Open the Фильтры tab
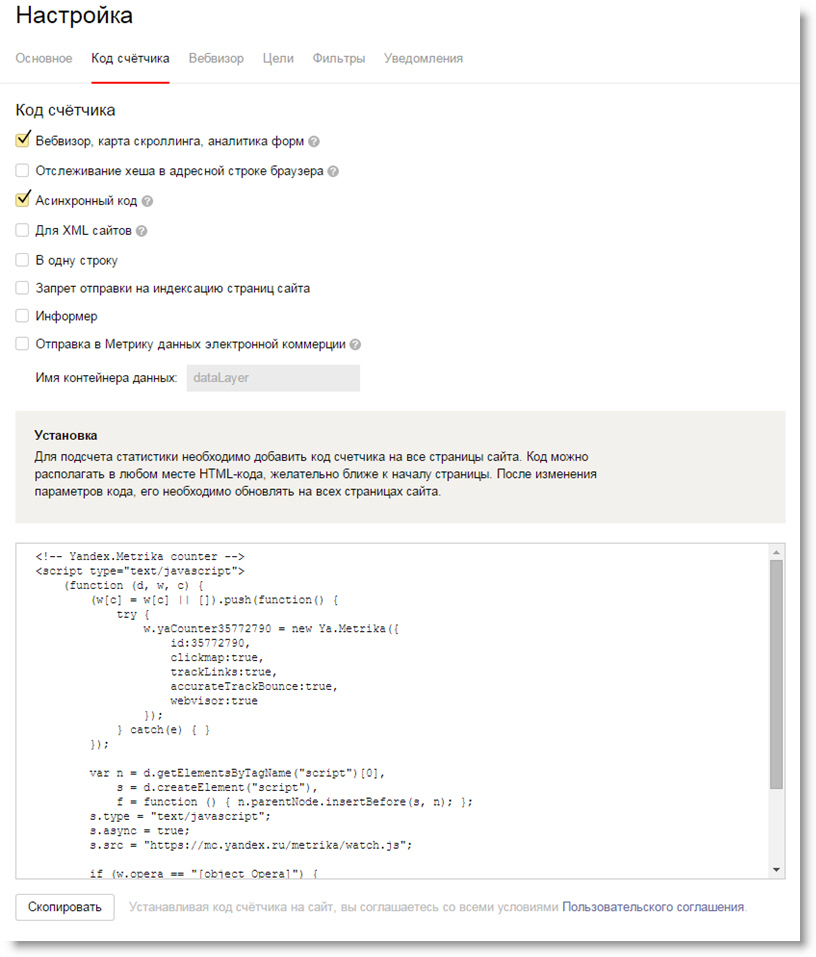This screenshot has height=957, width=816. 339,59
